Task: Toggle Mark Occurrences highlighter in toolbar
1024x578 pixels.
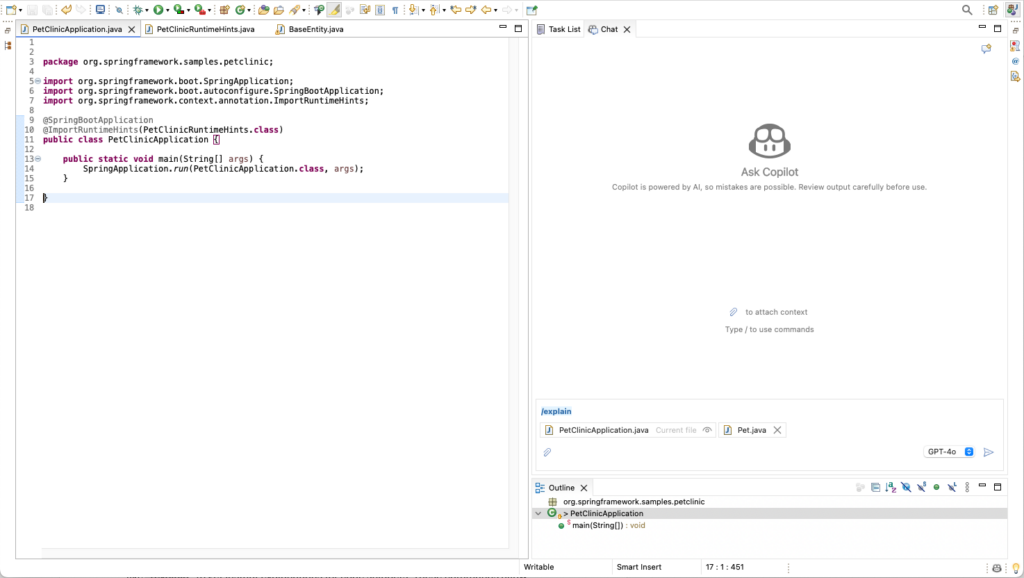Action: pyautogui.click(x=336, y=9)
